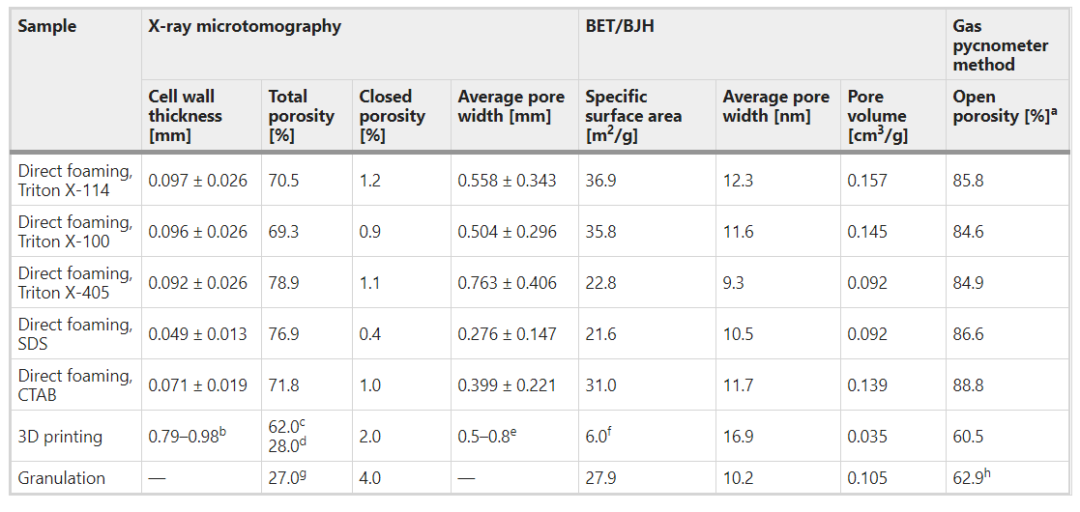
Task: Select the 88.8 open porosity value
Action: pos(968,385)
